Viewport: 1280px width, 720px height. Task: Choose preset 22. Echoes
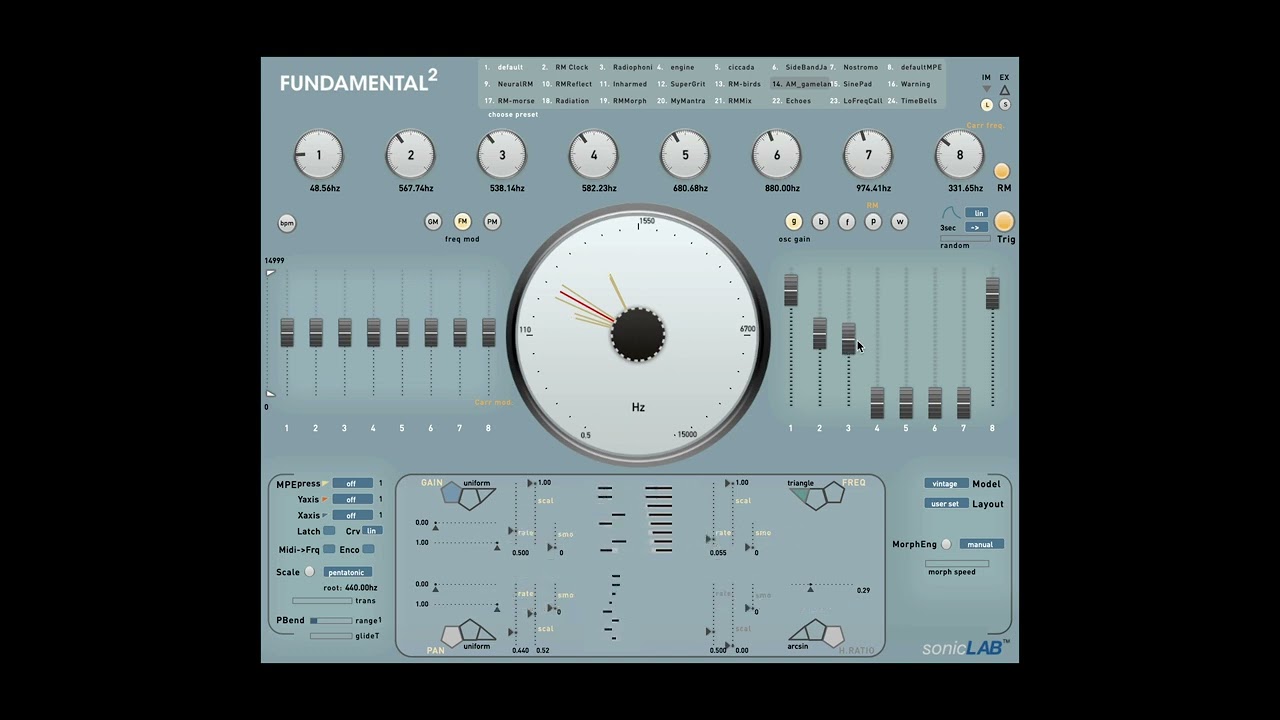792,101
